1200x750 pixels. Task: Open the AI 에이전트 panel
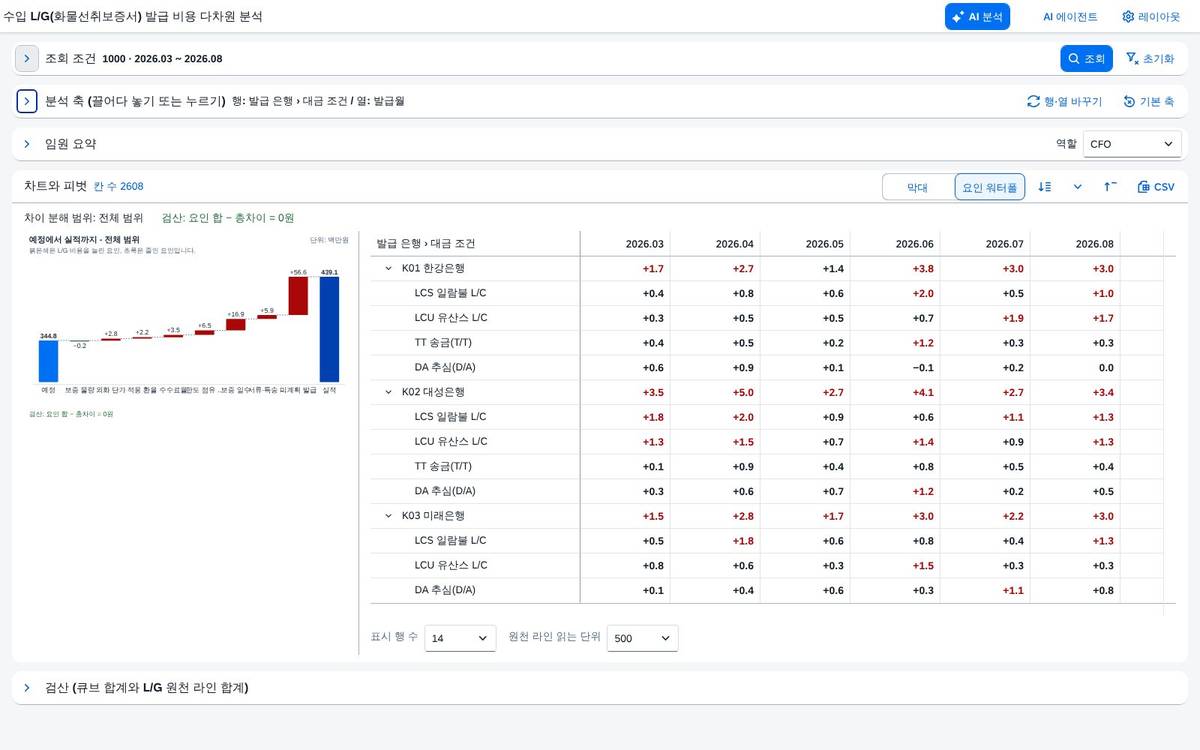1070,17
